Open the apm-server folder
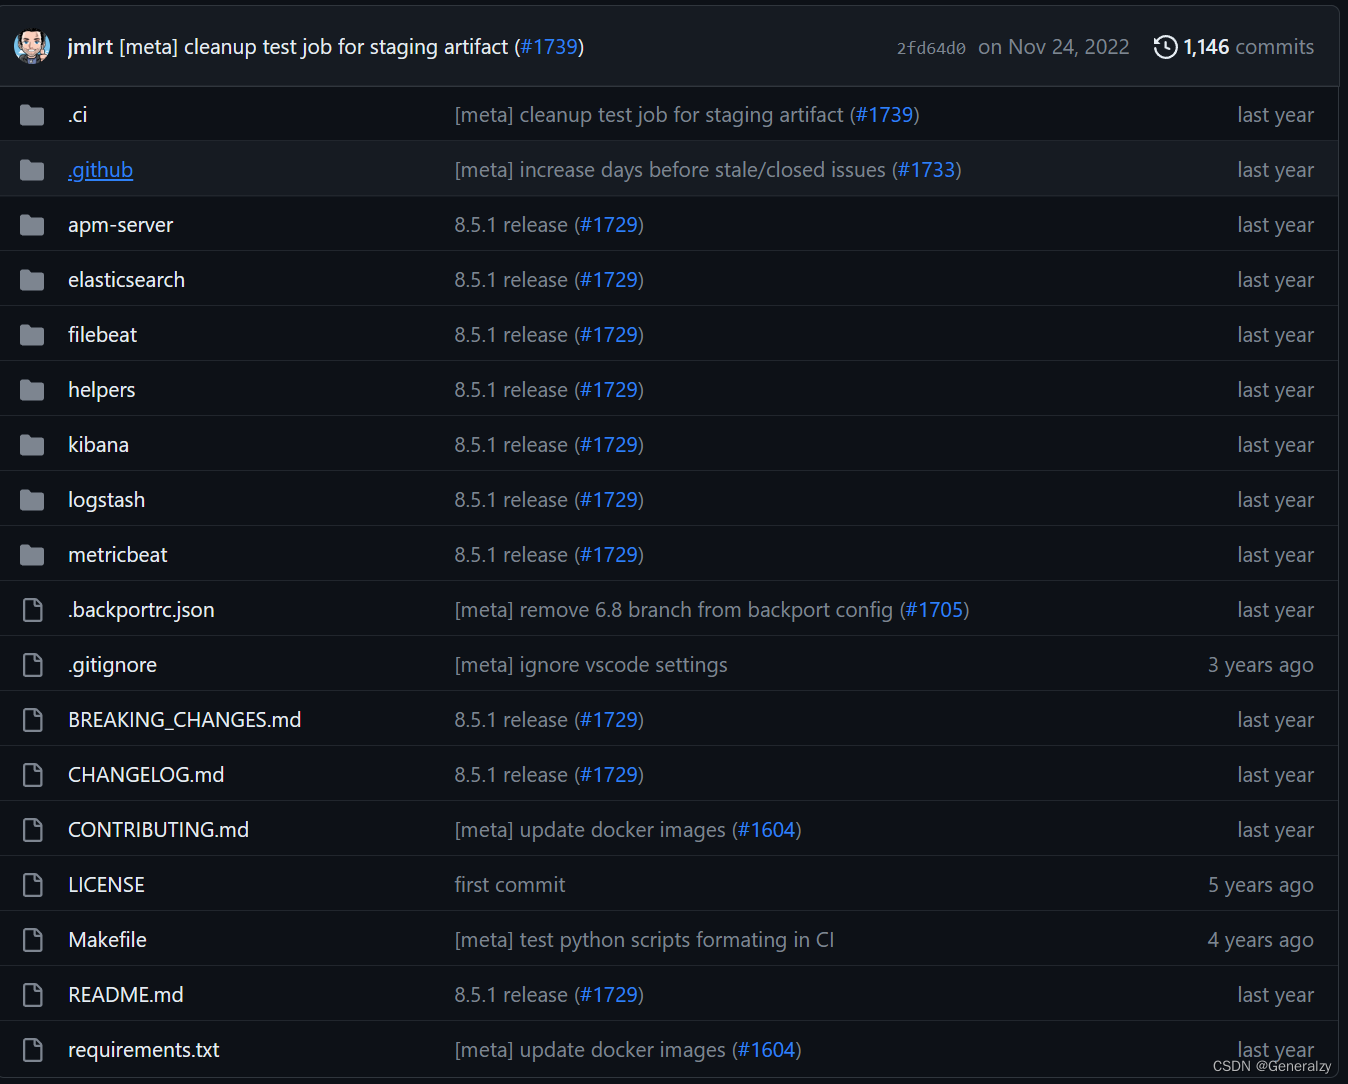The image size is (1348, 1084). click(120, 225)
